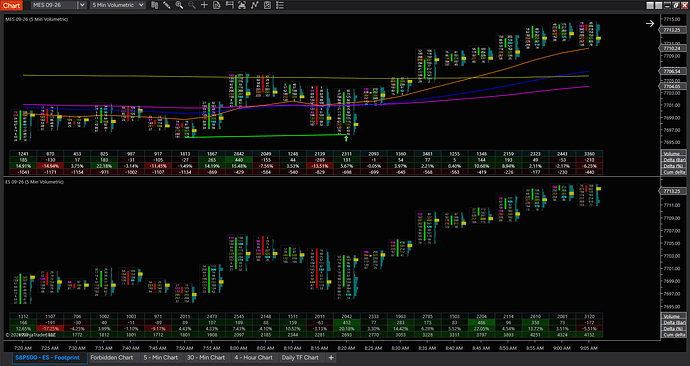Click the 7704.05 price marker
Image resolution: width=690 pixels, height=366 pixels.
pyautogui.click(x=672, y=87)
